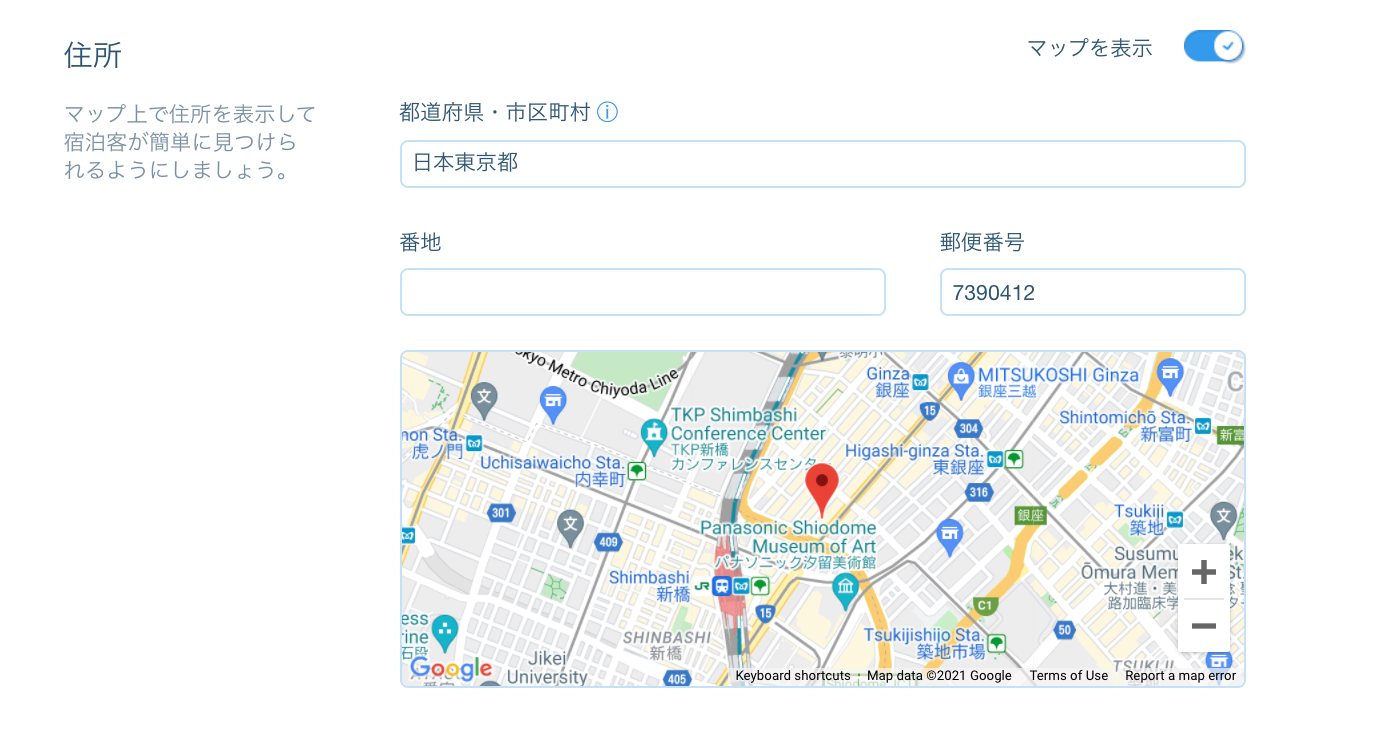This screenshot has height=734, width=1386.
Task: Click the Tsukijishijo station icon
Action: [996, 643]
